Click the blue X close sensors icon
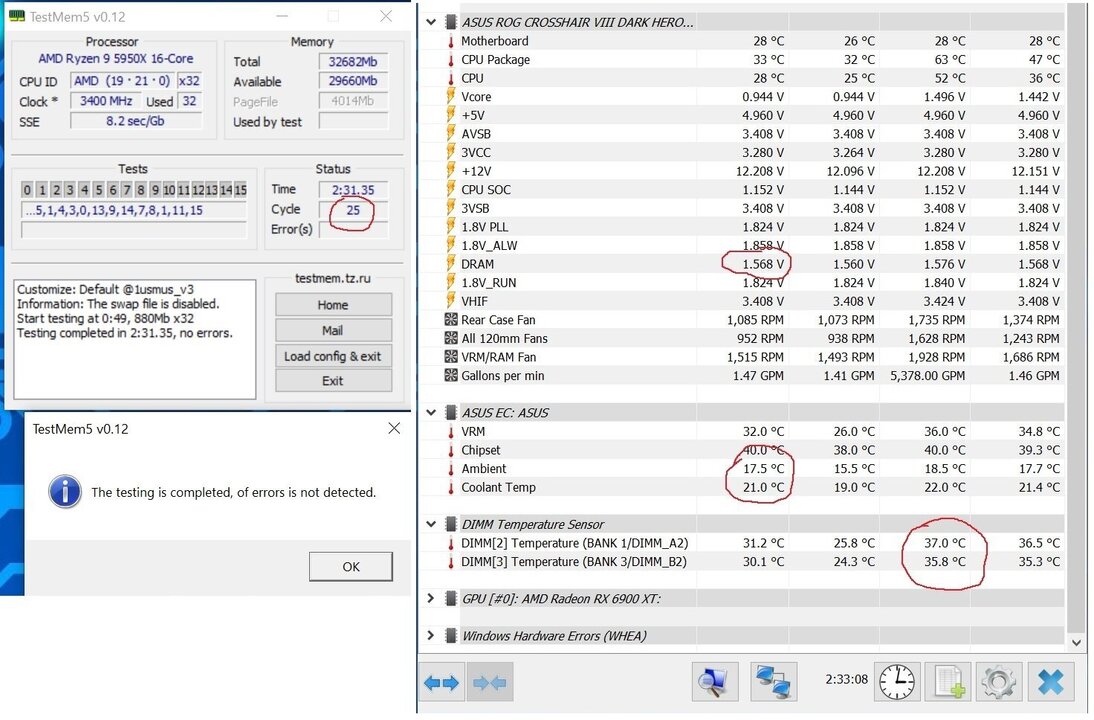The height and width of the screenshot is (720, 1094). [x=1050, y=682]
